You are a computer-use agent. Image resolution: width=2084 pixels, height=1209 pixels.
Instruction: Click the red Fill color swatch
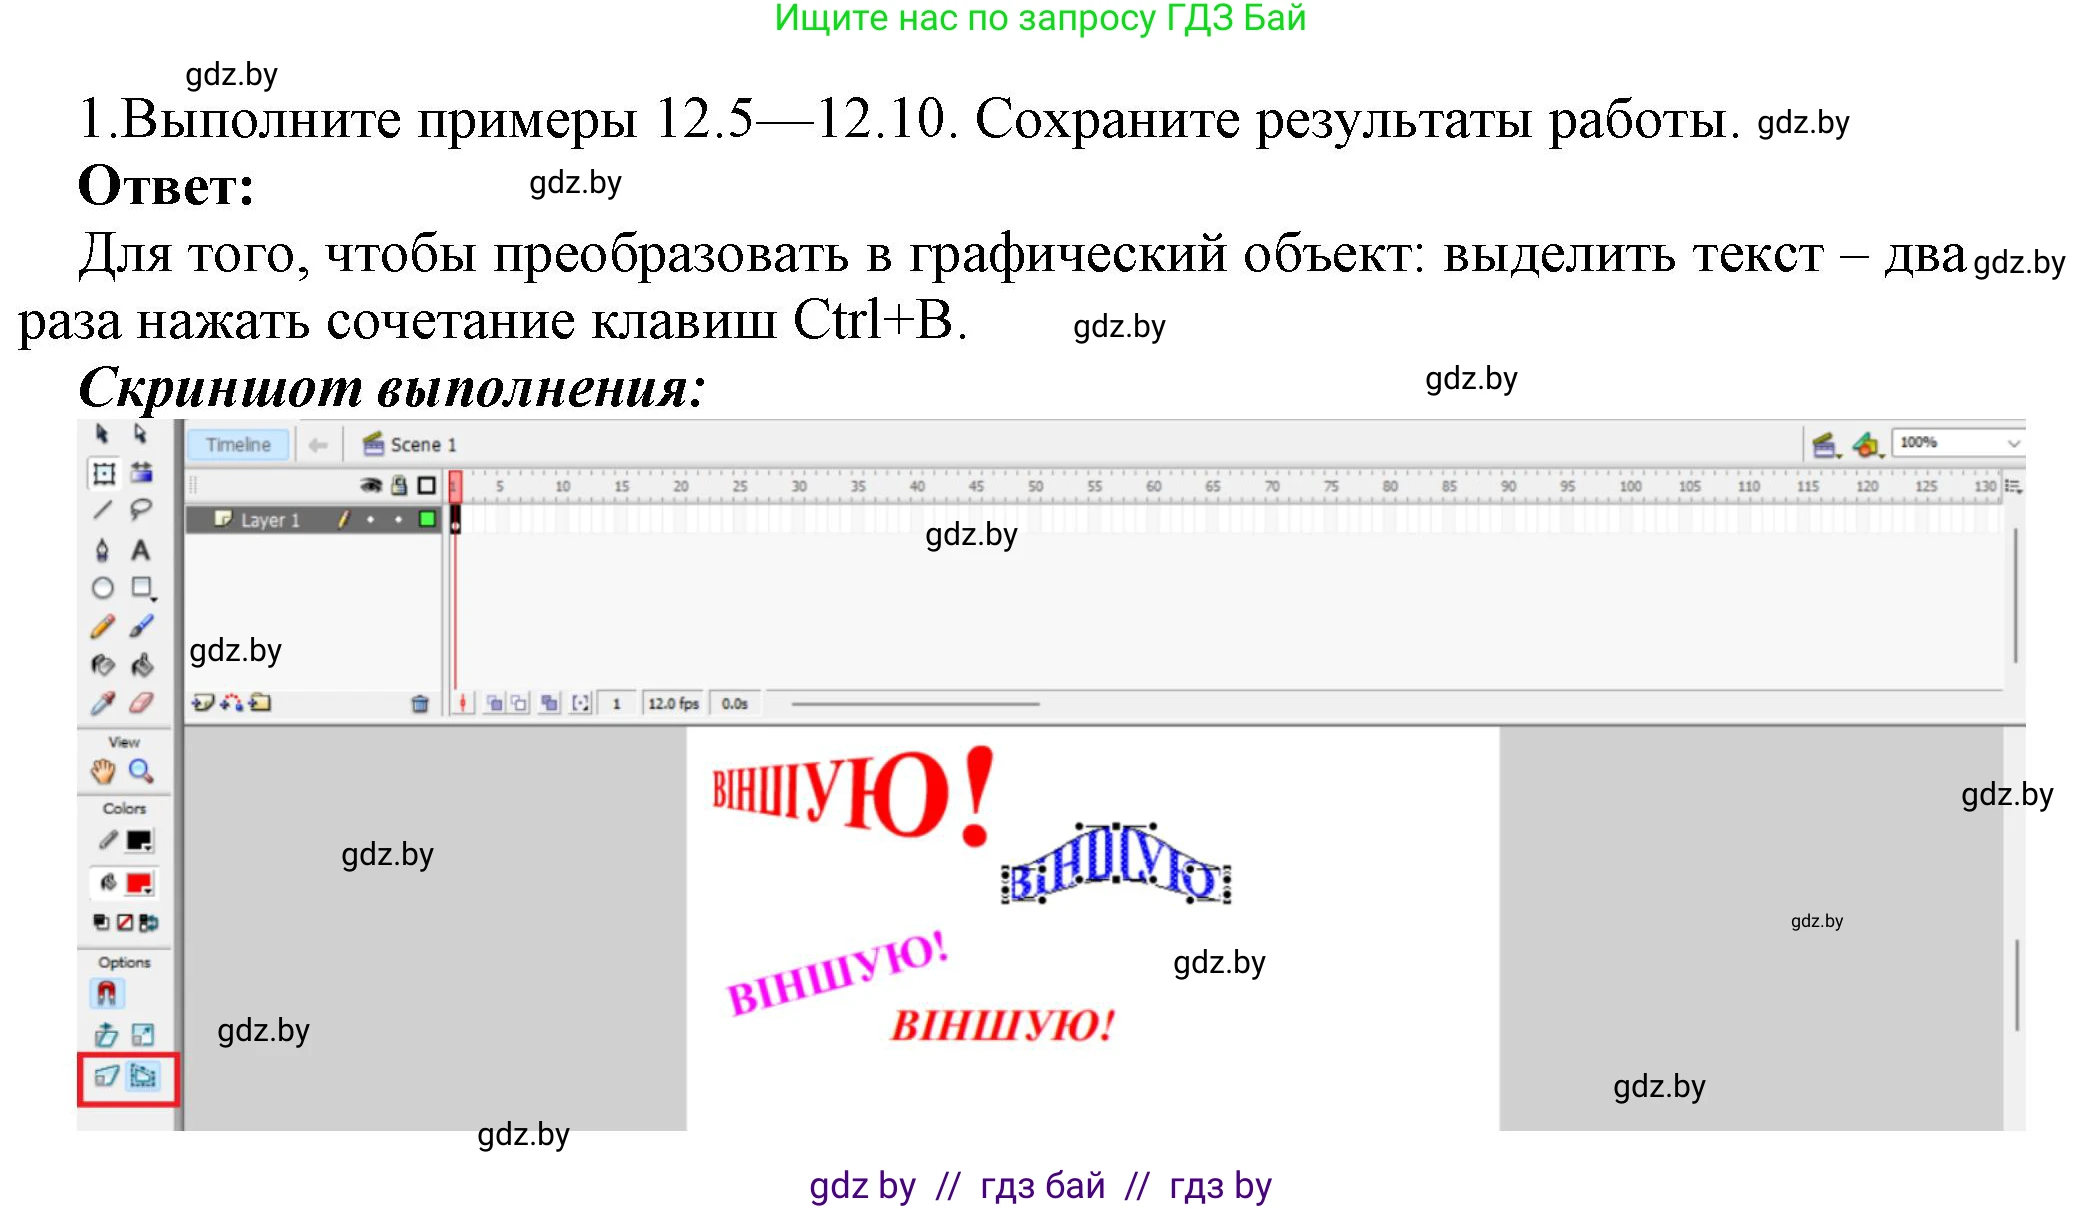pos(140,882)
